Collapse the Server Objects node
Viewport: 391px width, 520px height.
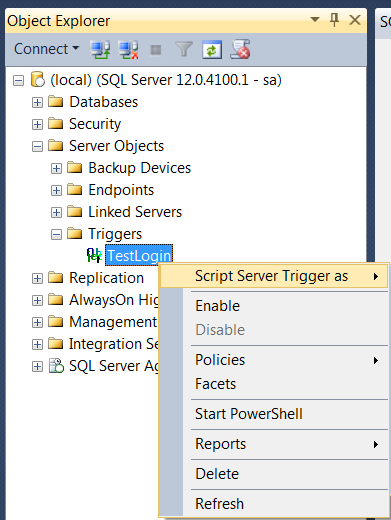point(37,146)
